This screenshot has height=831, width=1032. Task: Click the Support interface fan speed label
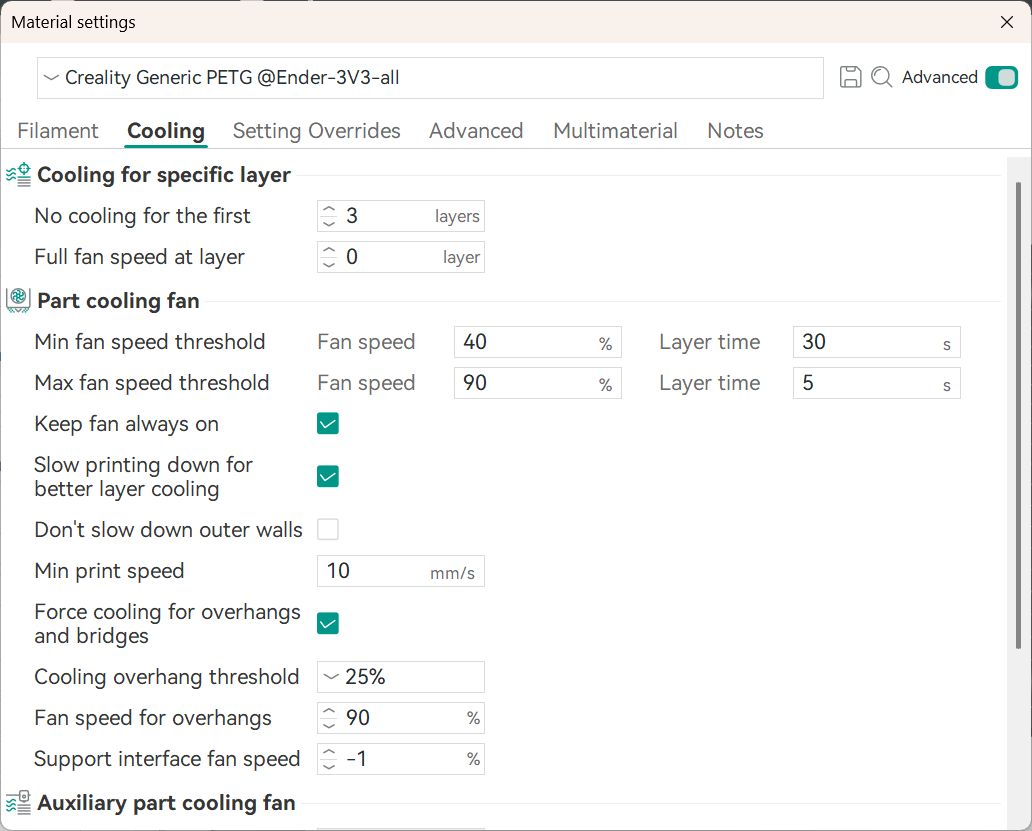click(167, 759)
